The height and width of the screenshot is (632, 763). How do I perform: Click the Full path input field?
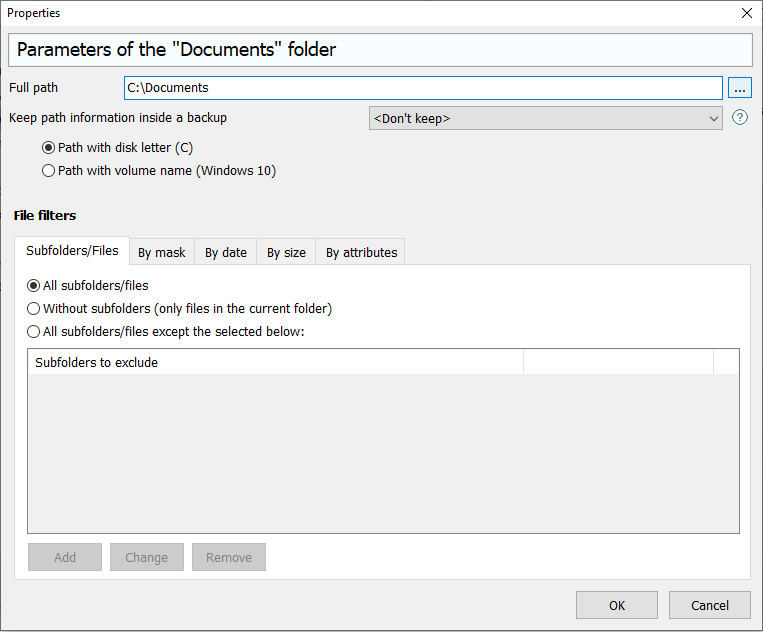423,88
